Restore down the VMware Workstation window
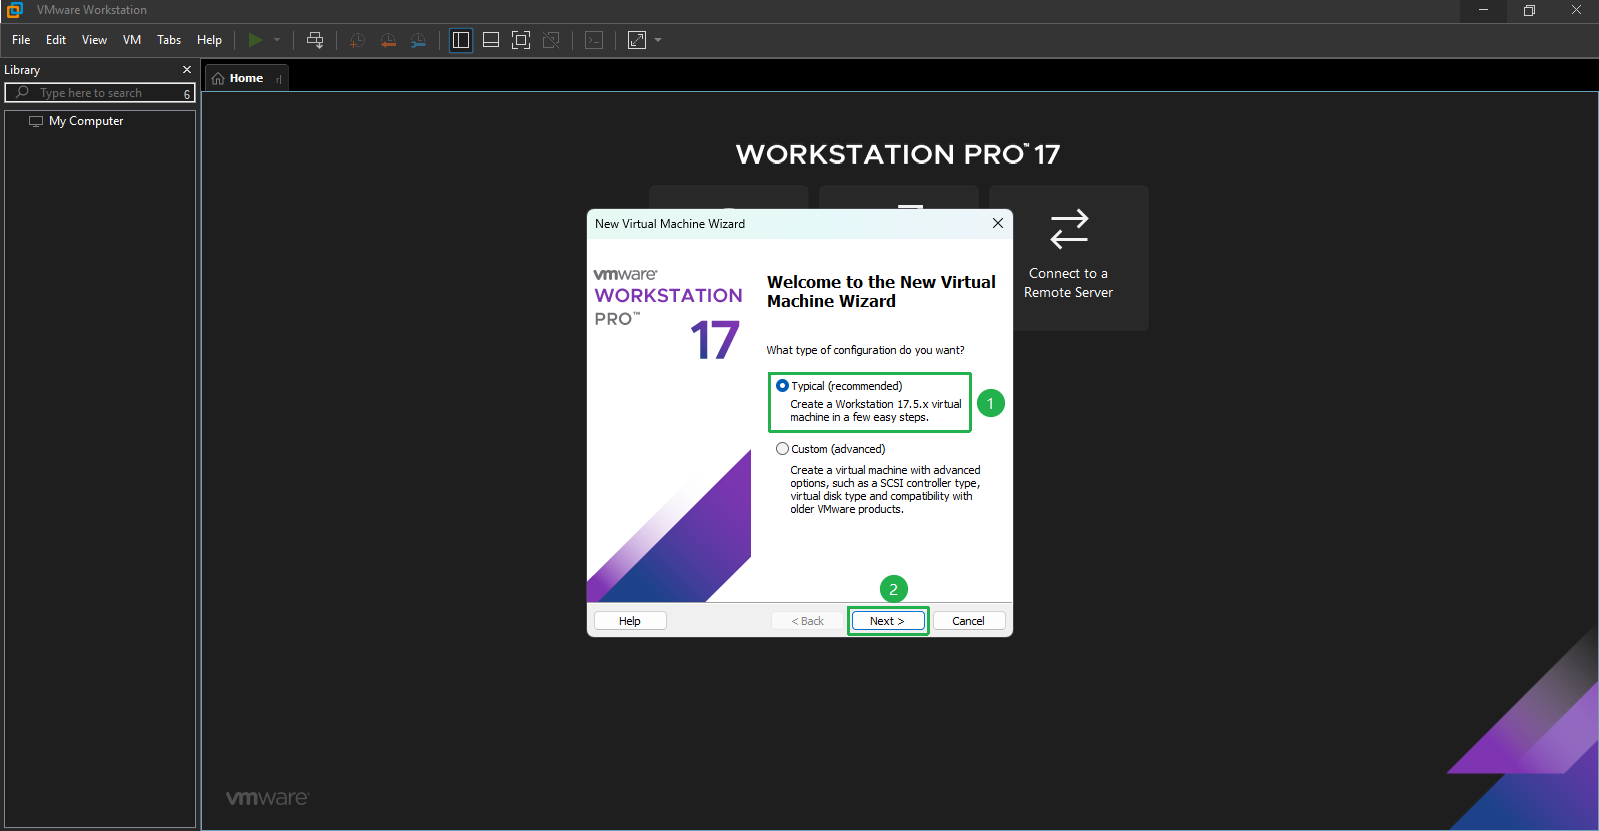This screenshot has height=831, width=1599. point(1529,10)
